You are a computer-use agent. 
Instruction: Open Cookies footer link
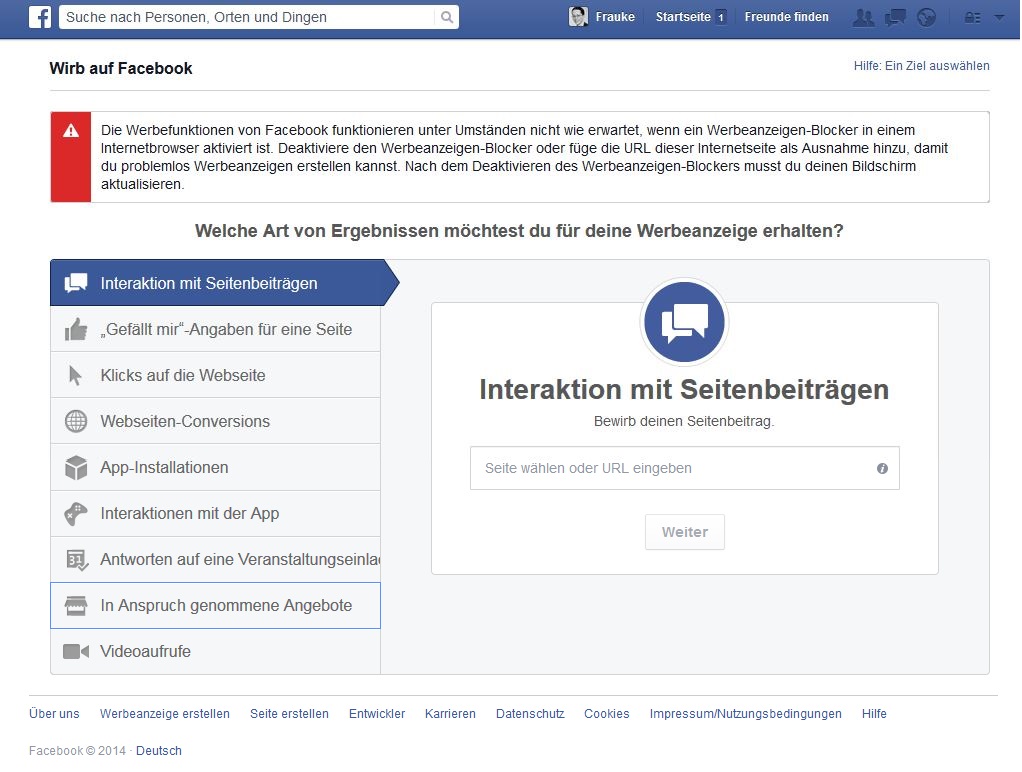click(x=607, y=714)
